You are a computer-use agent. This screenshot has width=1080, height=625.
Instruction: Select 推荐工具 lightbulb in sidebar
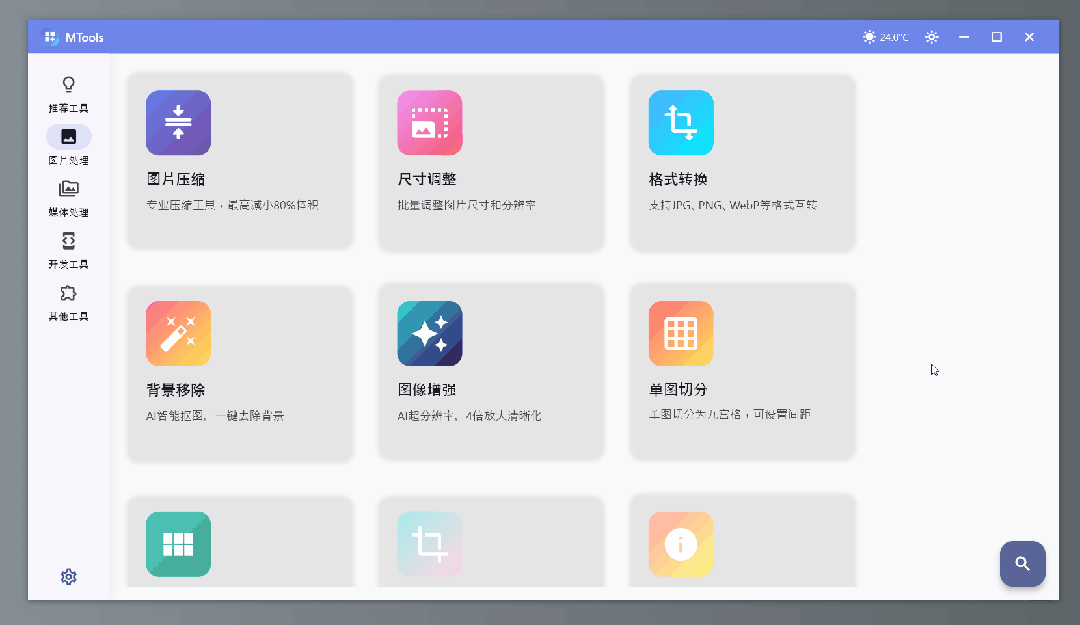(x=68, y=85)
